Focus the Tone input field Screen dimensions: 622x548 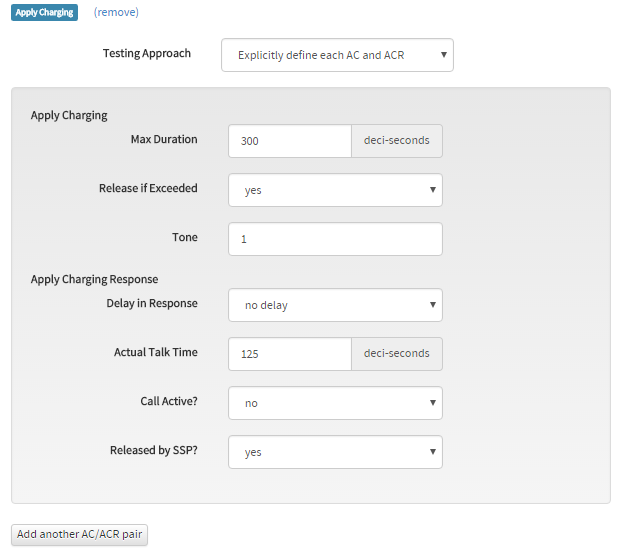335,239
